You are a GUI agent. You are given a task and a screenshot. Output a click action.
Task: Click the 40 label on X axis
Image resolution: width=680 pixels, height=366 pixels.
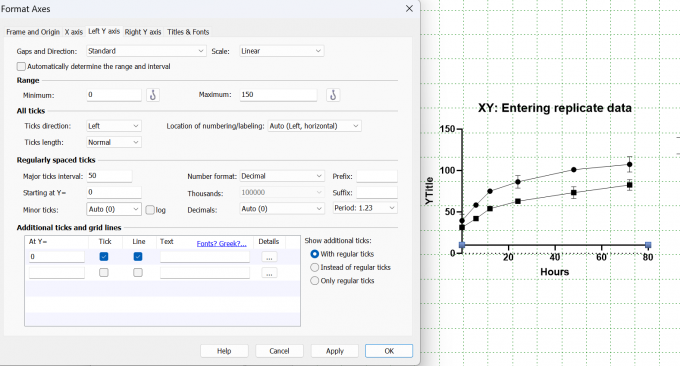(x=555, y=257)
